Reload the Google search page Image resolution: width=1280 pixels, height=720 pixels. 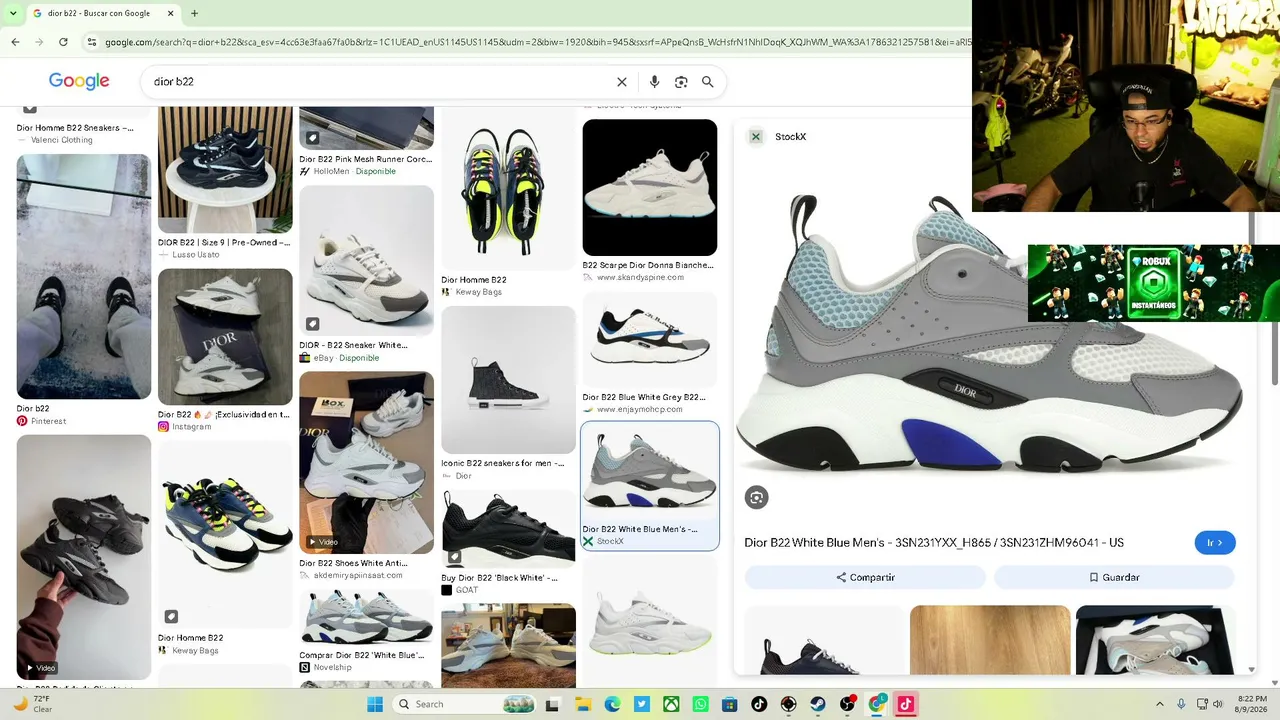[63, 42]
